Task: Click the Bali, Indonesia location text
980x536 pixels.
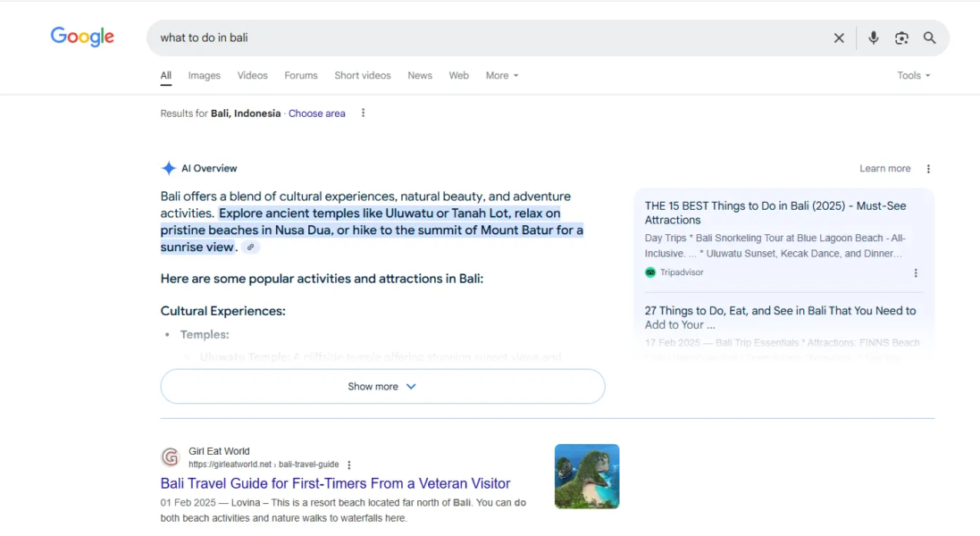Action: point(246,114)
